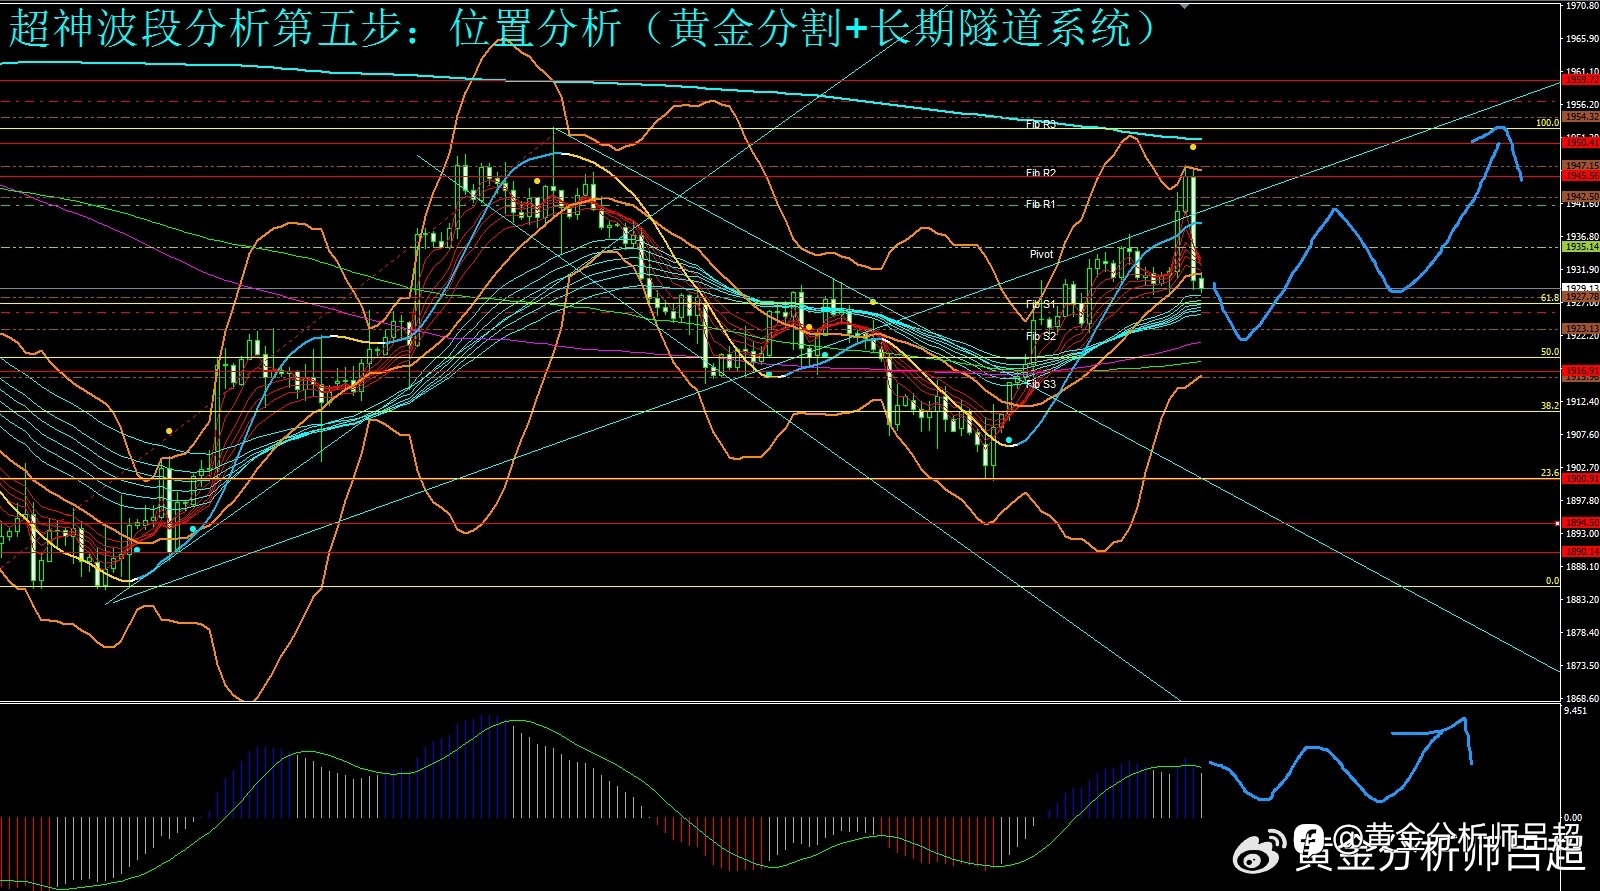Screen dimensions: 1600x891
Task: Select the 50.0 Fibonacci retracement label
Action: pos(1549,352)
